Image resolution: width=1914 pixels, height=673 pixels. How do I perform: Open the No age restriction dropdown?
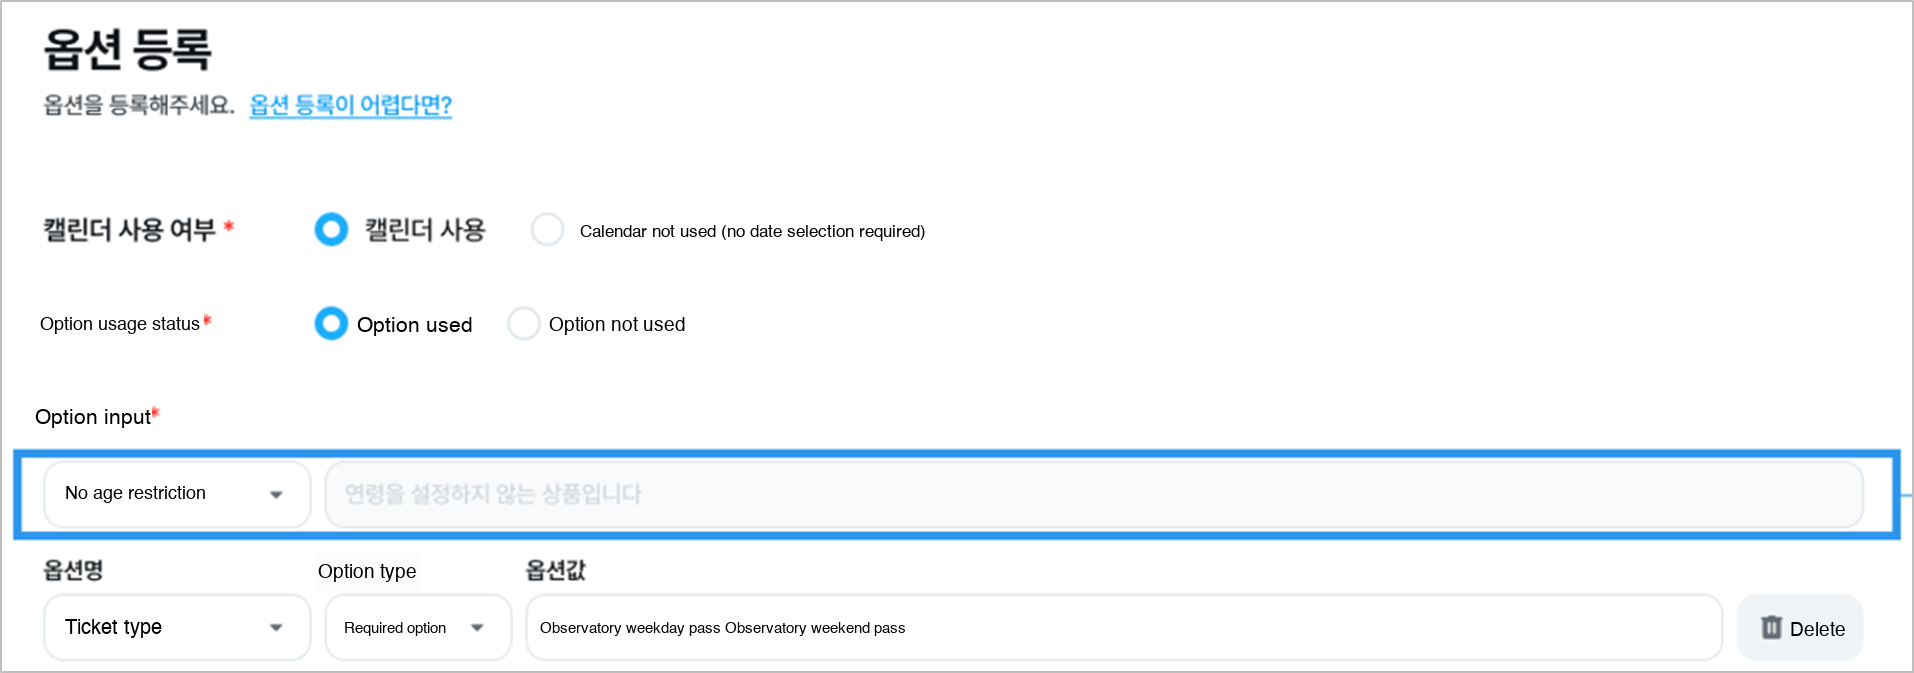[177, 494]
